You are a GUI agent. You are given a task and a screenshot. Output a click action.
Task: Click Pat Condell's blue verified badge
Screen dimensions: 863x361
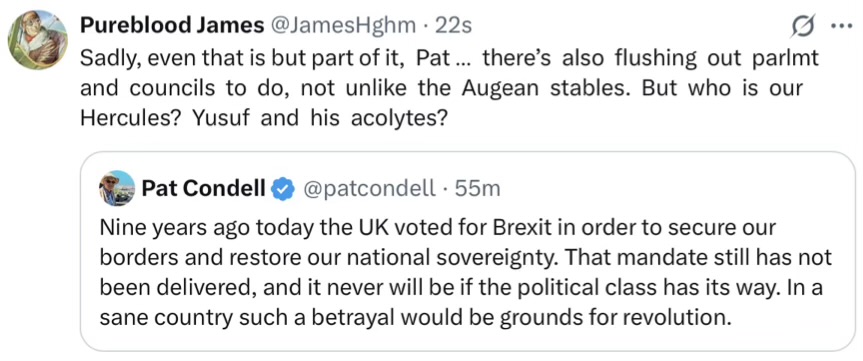[283, 189]
